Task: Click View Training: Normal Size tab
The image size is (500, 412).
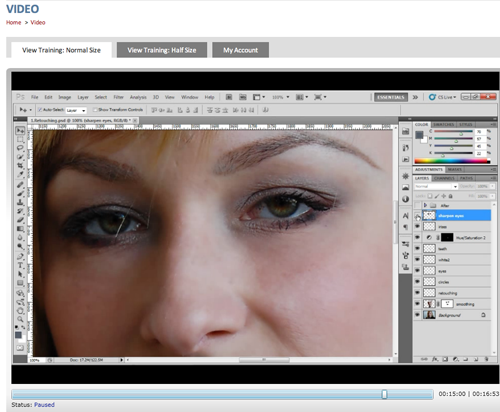Action: pos(61,50)
